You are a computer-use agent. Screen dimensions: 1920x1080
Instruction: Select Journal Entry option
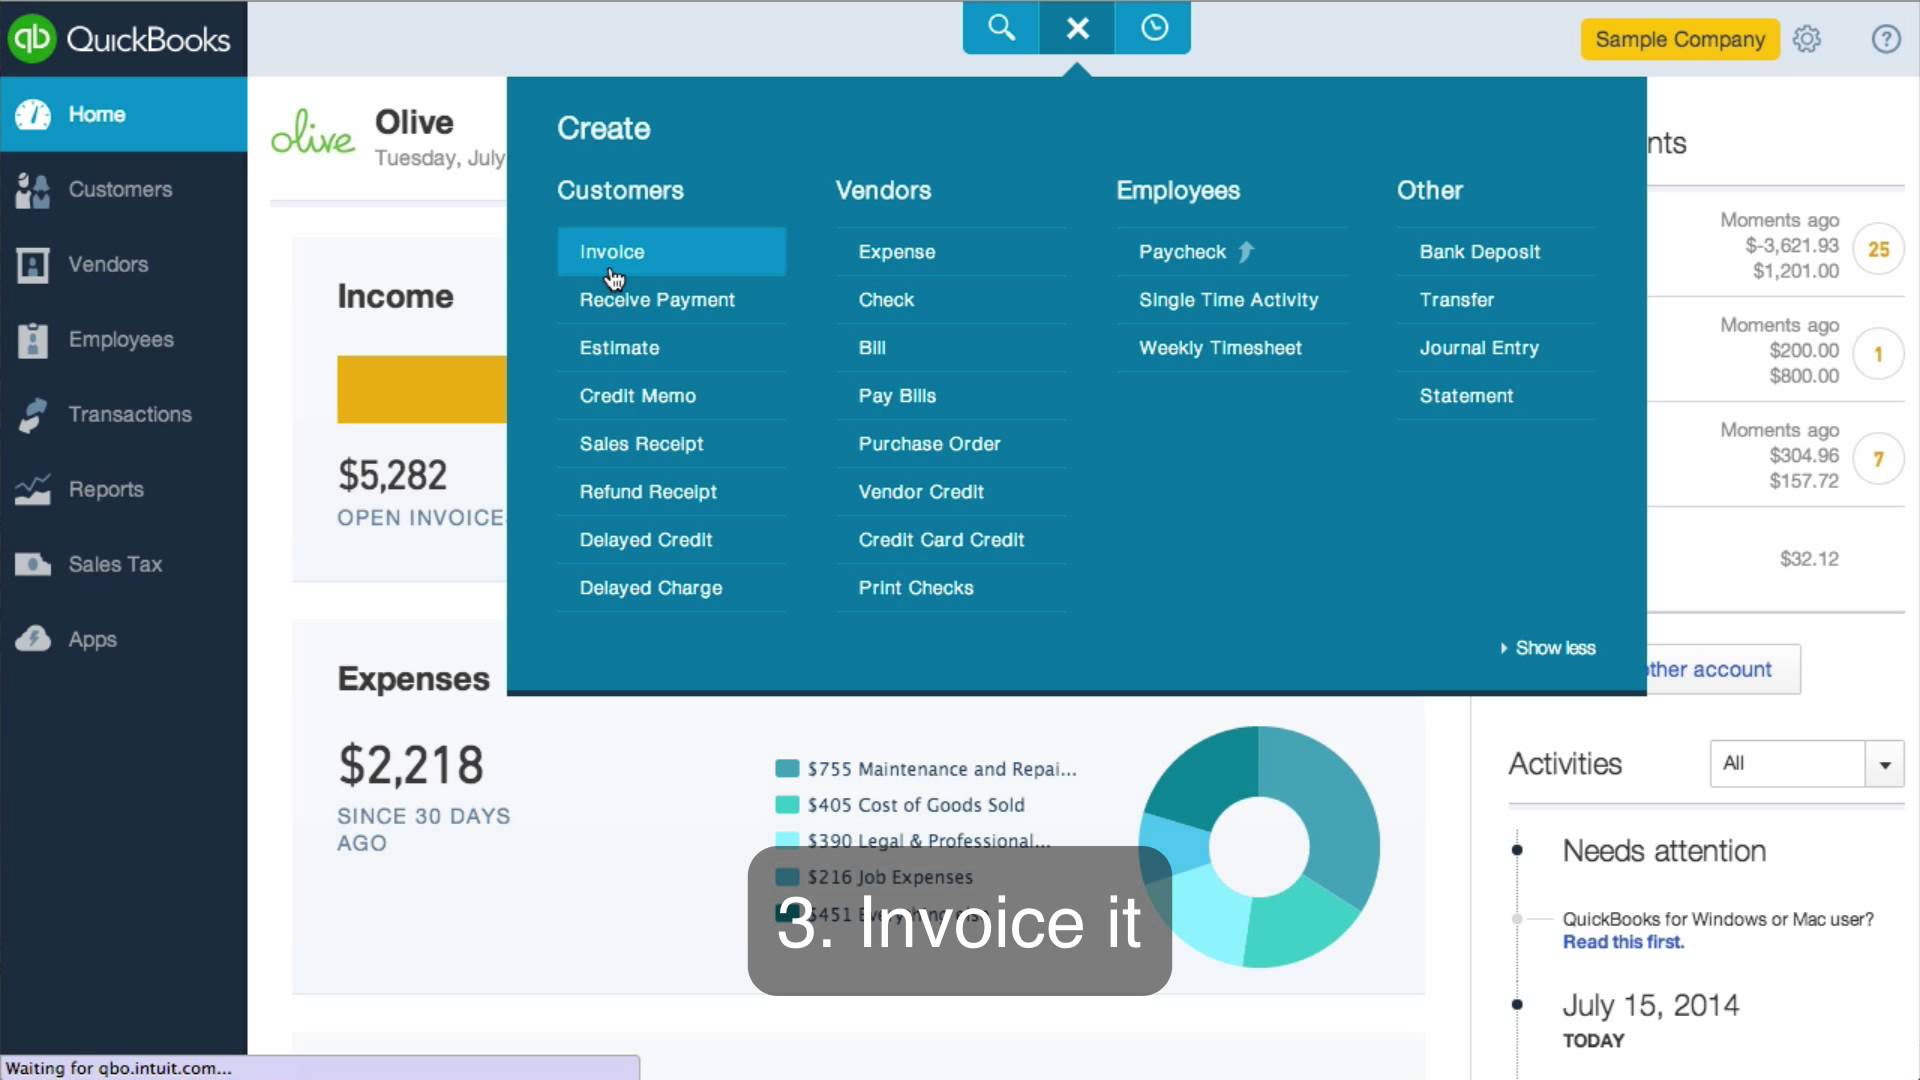[x=1495, y=348]
